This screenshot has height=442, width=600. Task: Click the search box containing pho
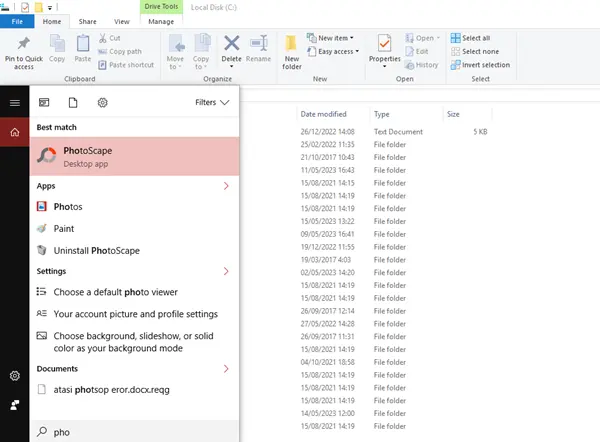click(x=134, y=432)
